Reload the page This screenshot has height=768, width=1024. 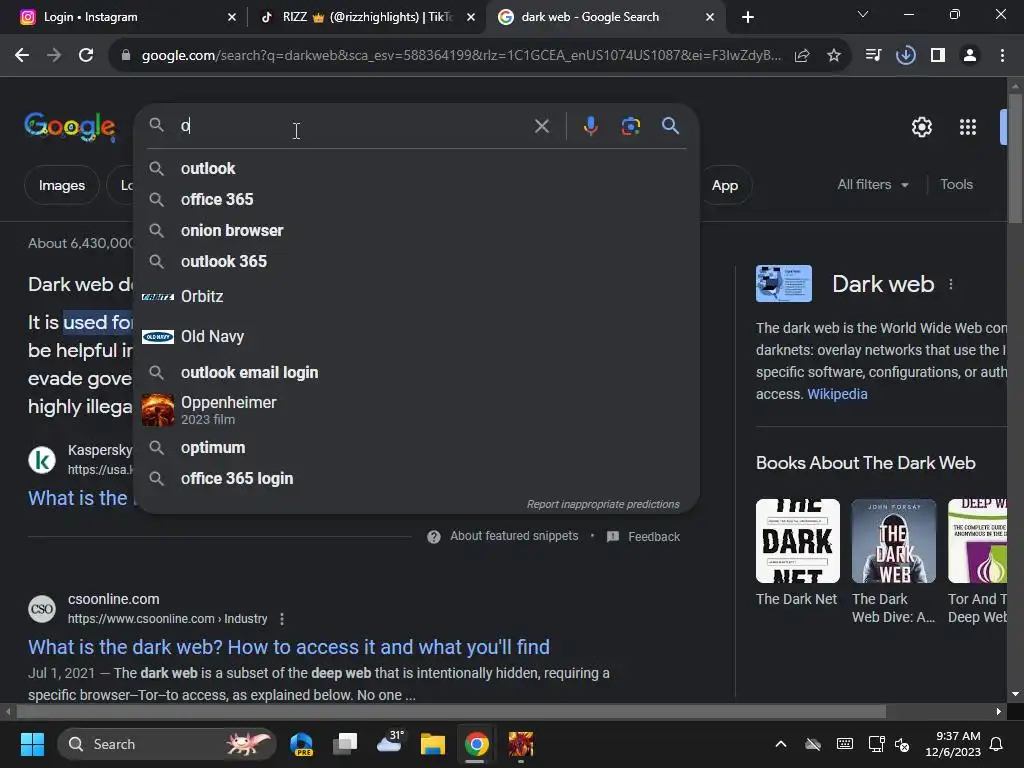[x=86, y=56]
